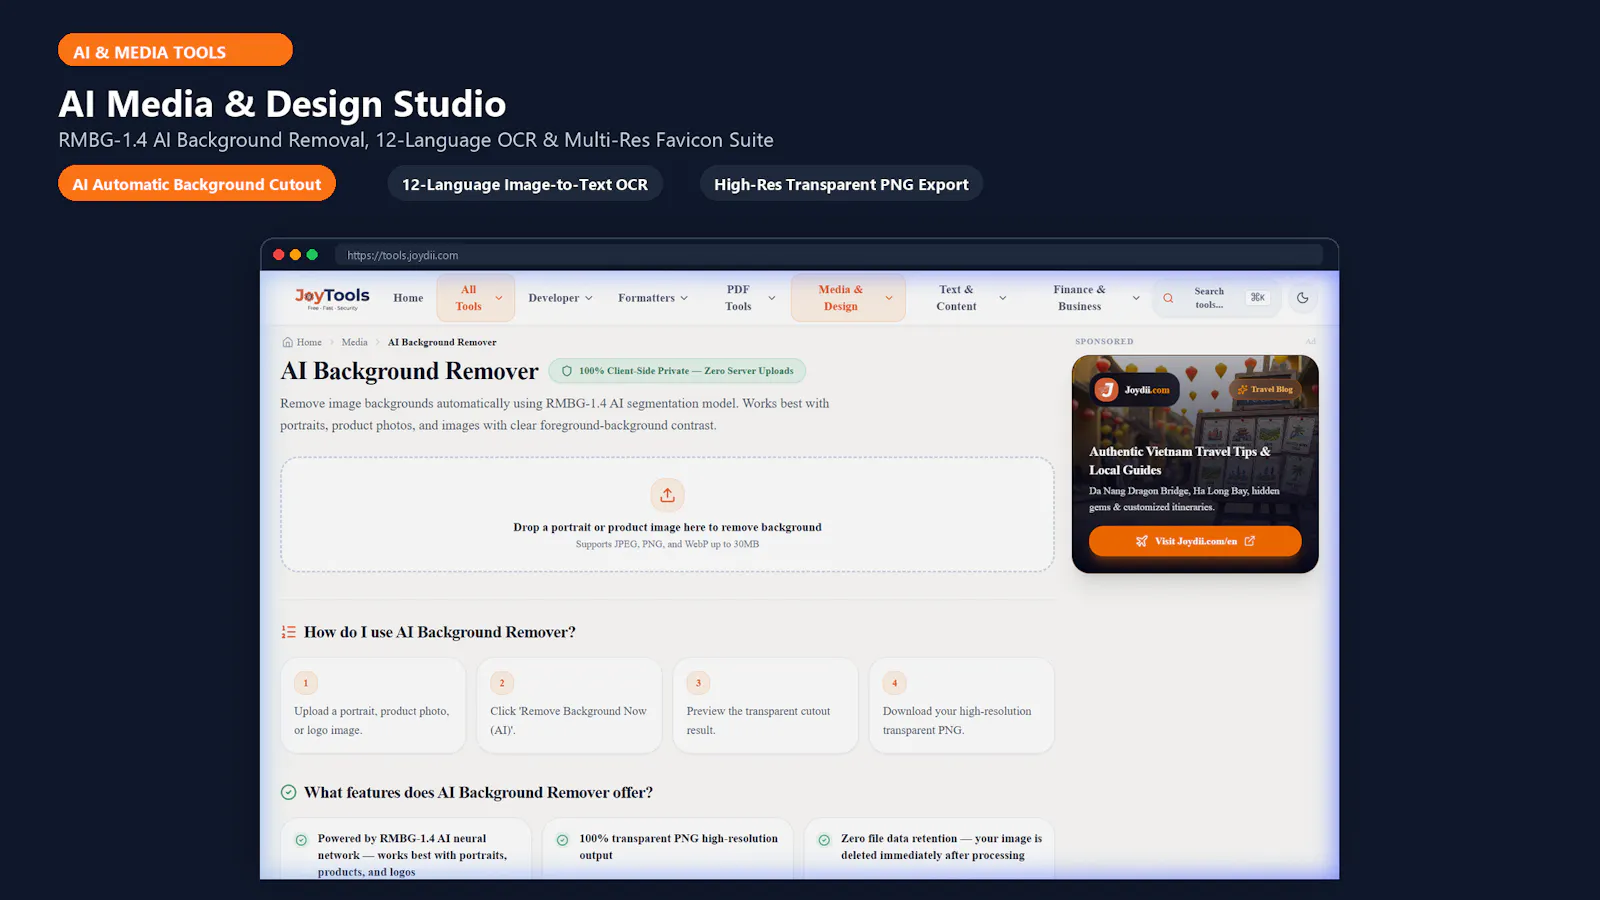Expand the Formatters dropdown chevron

[684, 298]
